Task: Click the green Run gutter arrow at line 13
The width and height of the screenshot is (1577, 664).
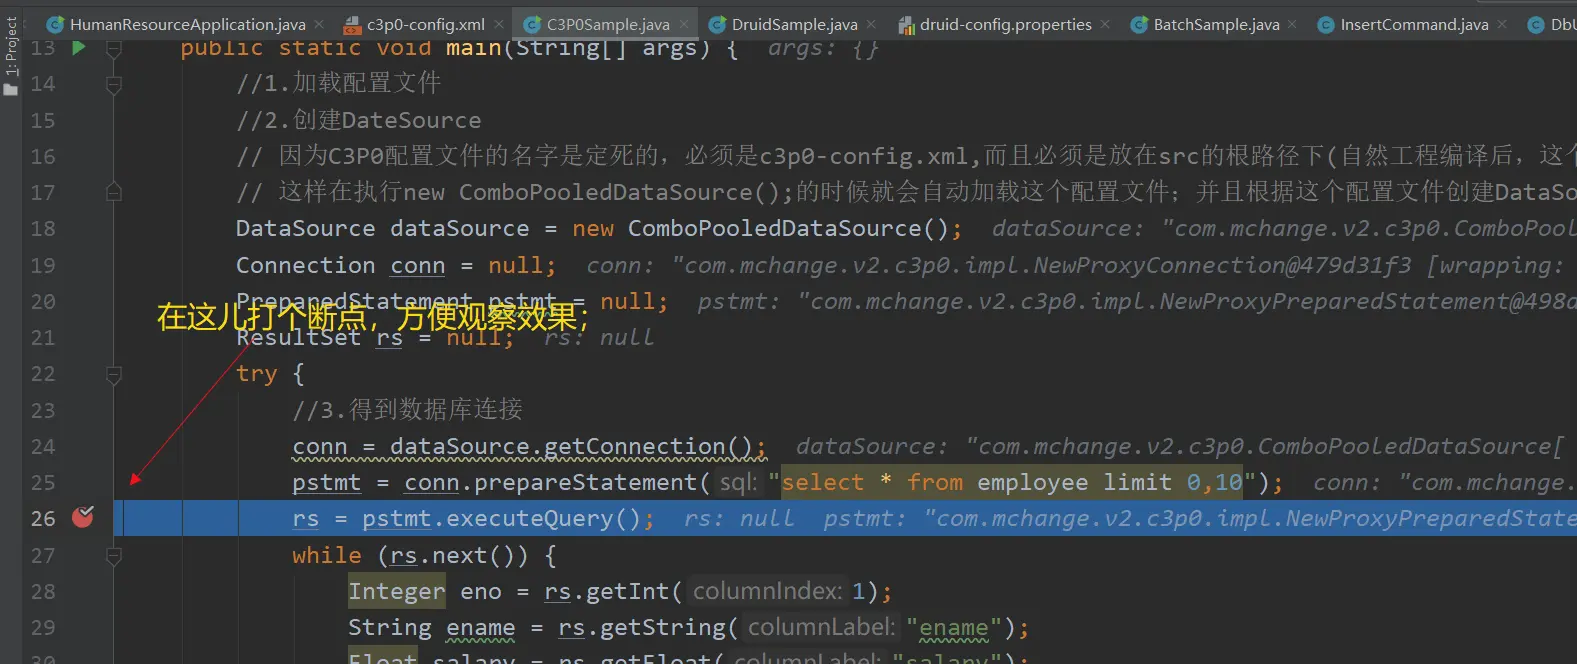Action: [x=79, y=47]
